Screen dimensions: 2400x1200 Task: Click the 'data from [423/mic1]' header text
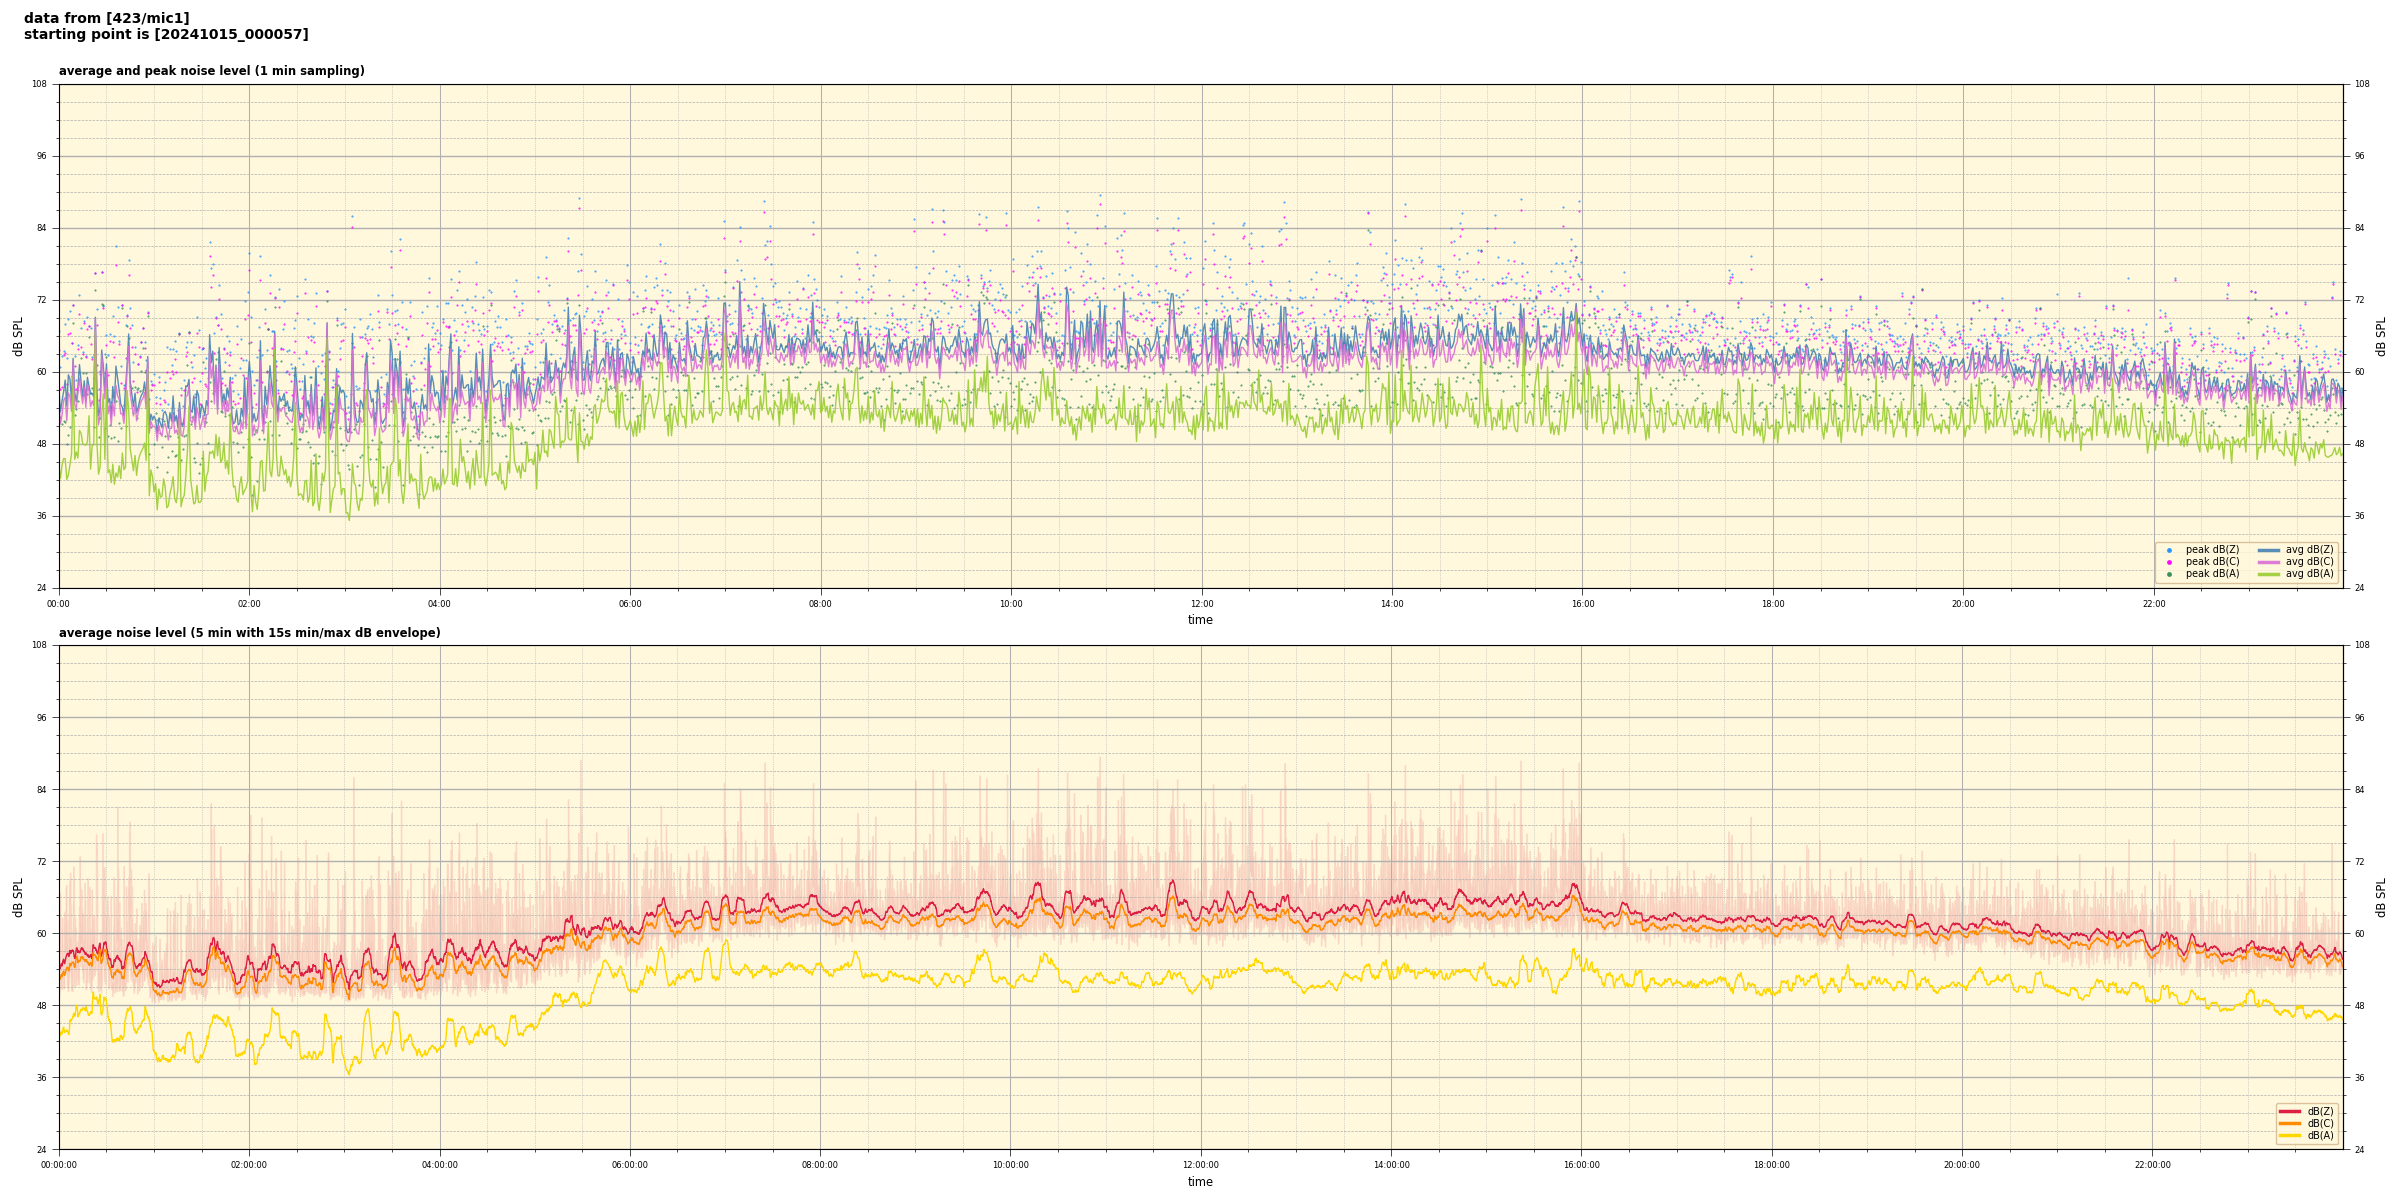tap(106, 18)
